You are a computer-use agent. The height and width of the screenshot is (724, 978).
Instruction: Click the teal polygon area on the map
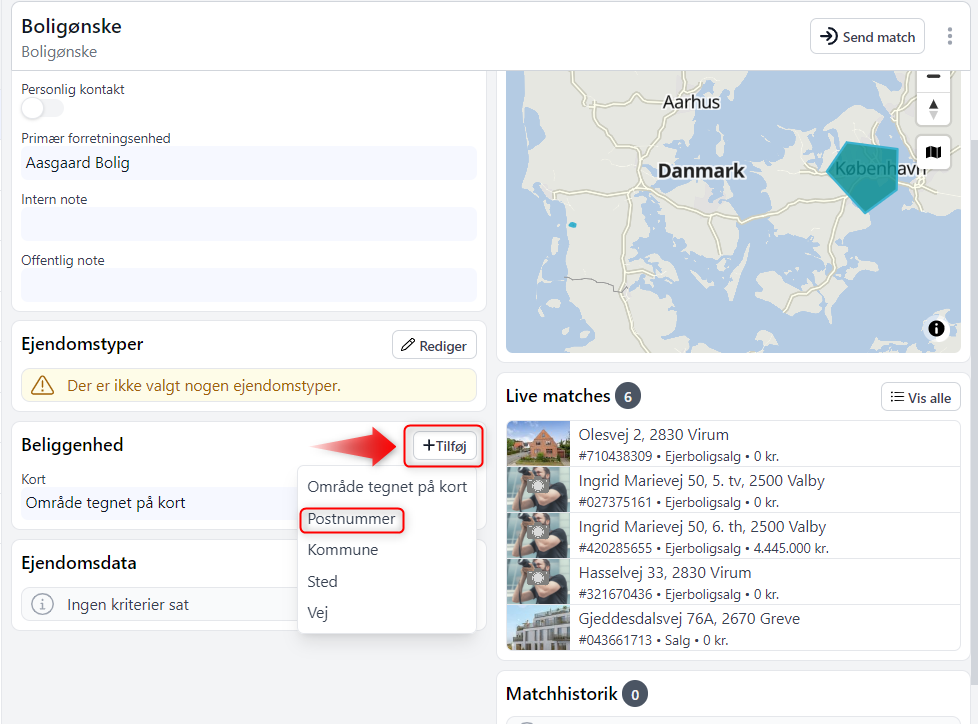tap(865, 176)
